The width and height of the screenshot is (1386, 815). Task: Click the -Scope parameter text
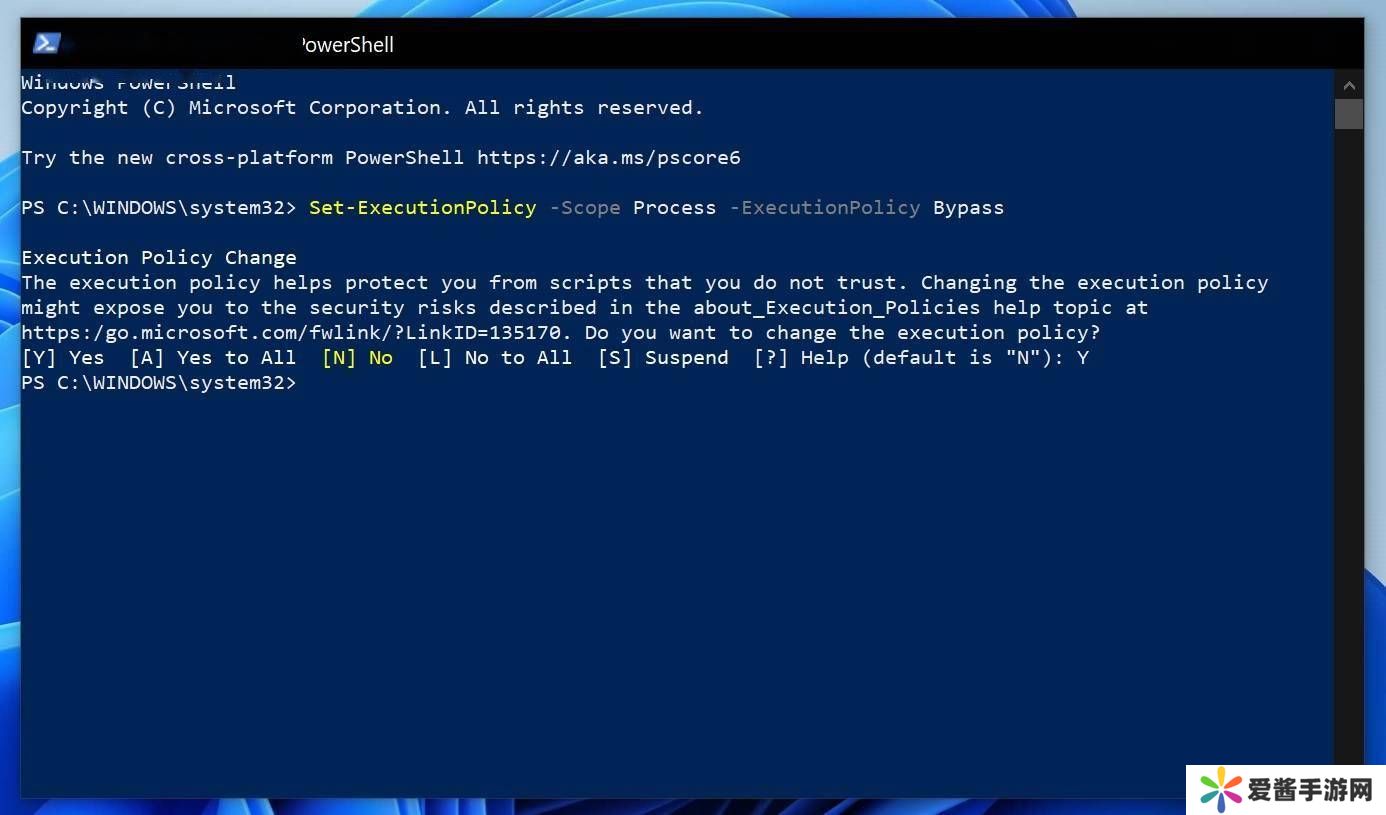[585, 208]
